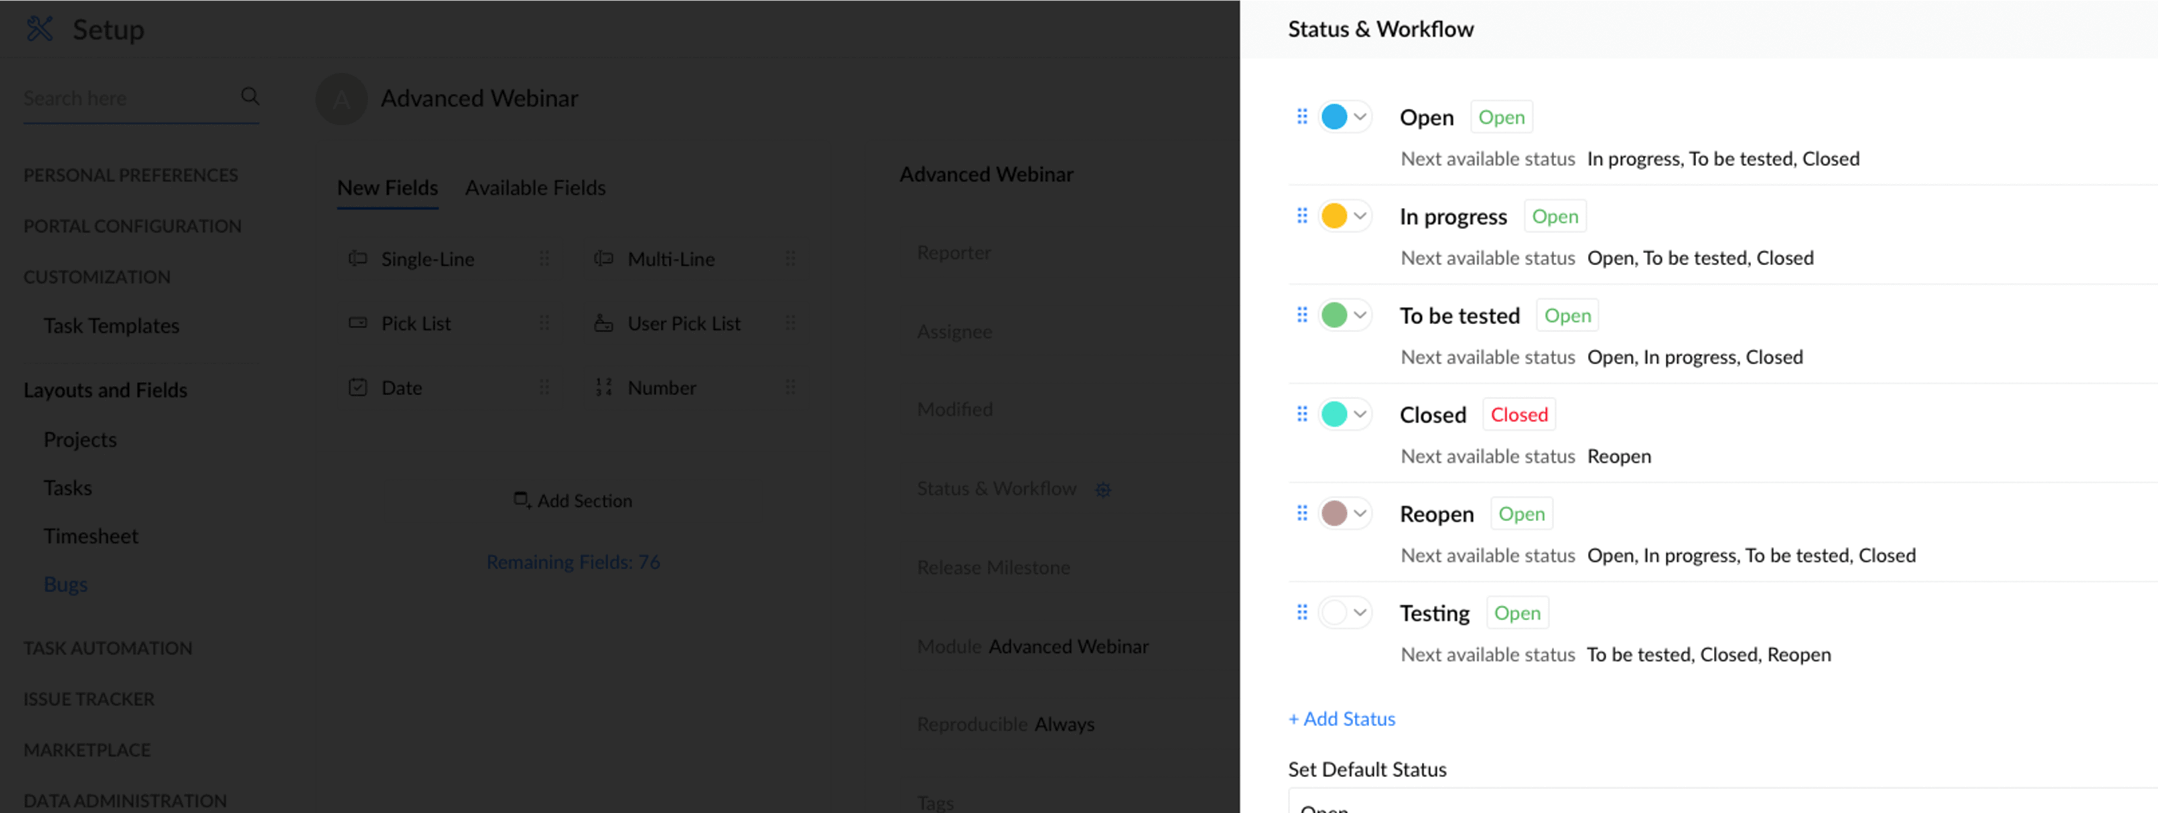This screenshot has width=2158, height=814.
Task: Open Portal Configuration menu section
Action: pos(132,226)
